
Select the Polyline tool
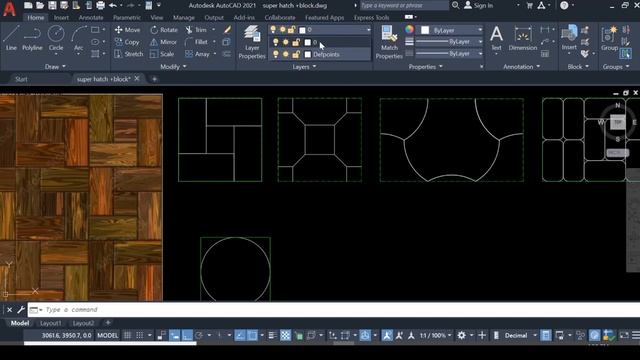pyautogui.click(x=32, y=38)
